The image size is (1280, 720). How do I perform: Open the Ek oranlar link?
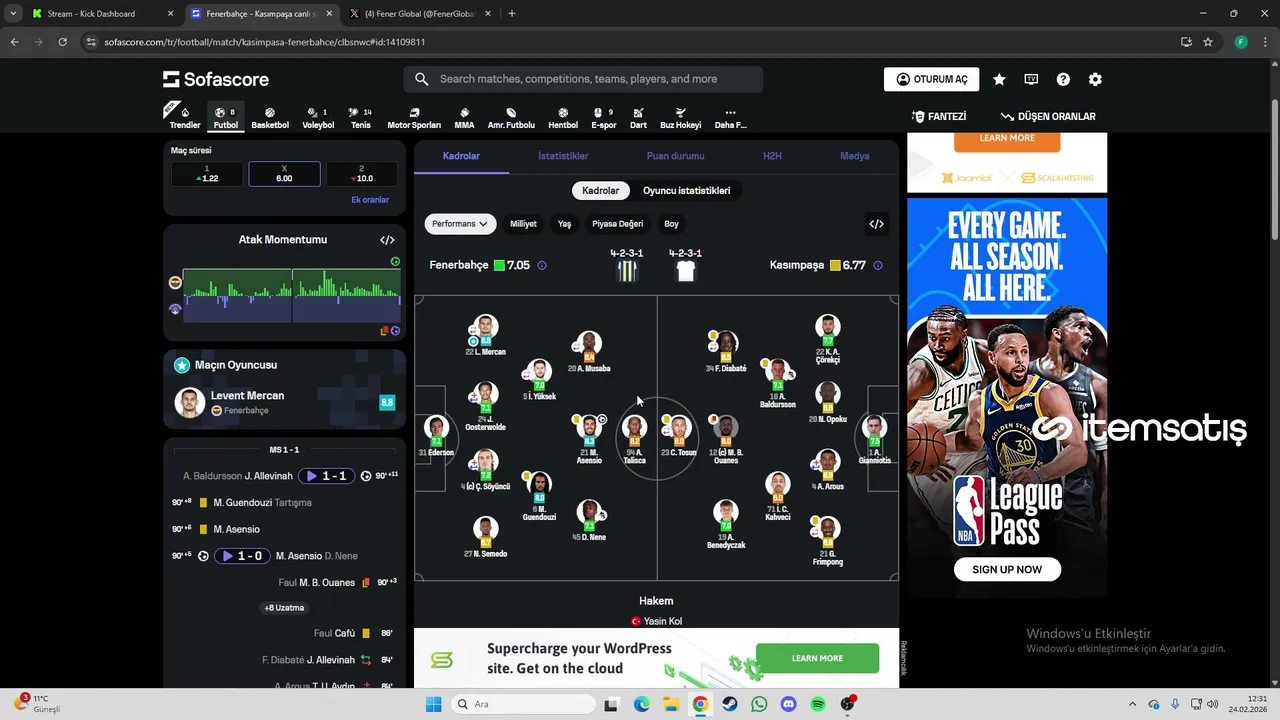(x=370, y=200)
